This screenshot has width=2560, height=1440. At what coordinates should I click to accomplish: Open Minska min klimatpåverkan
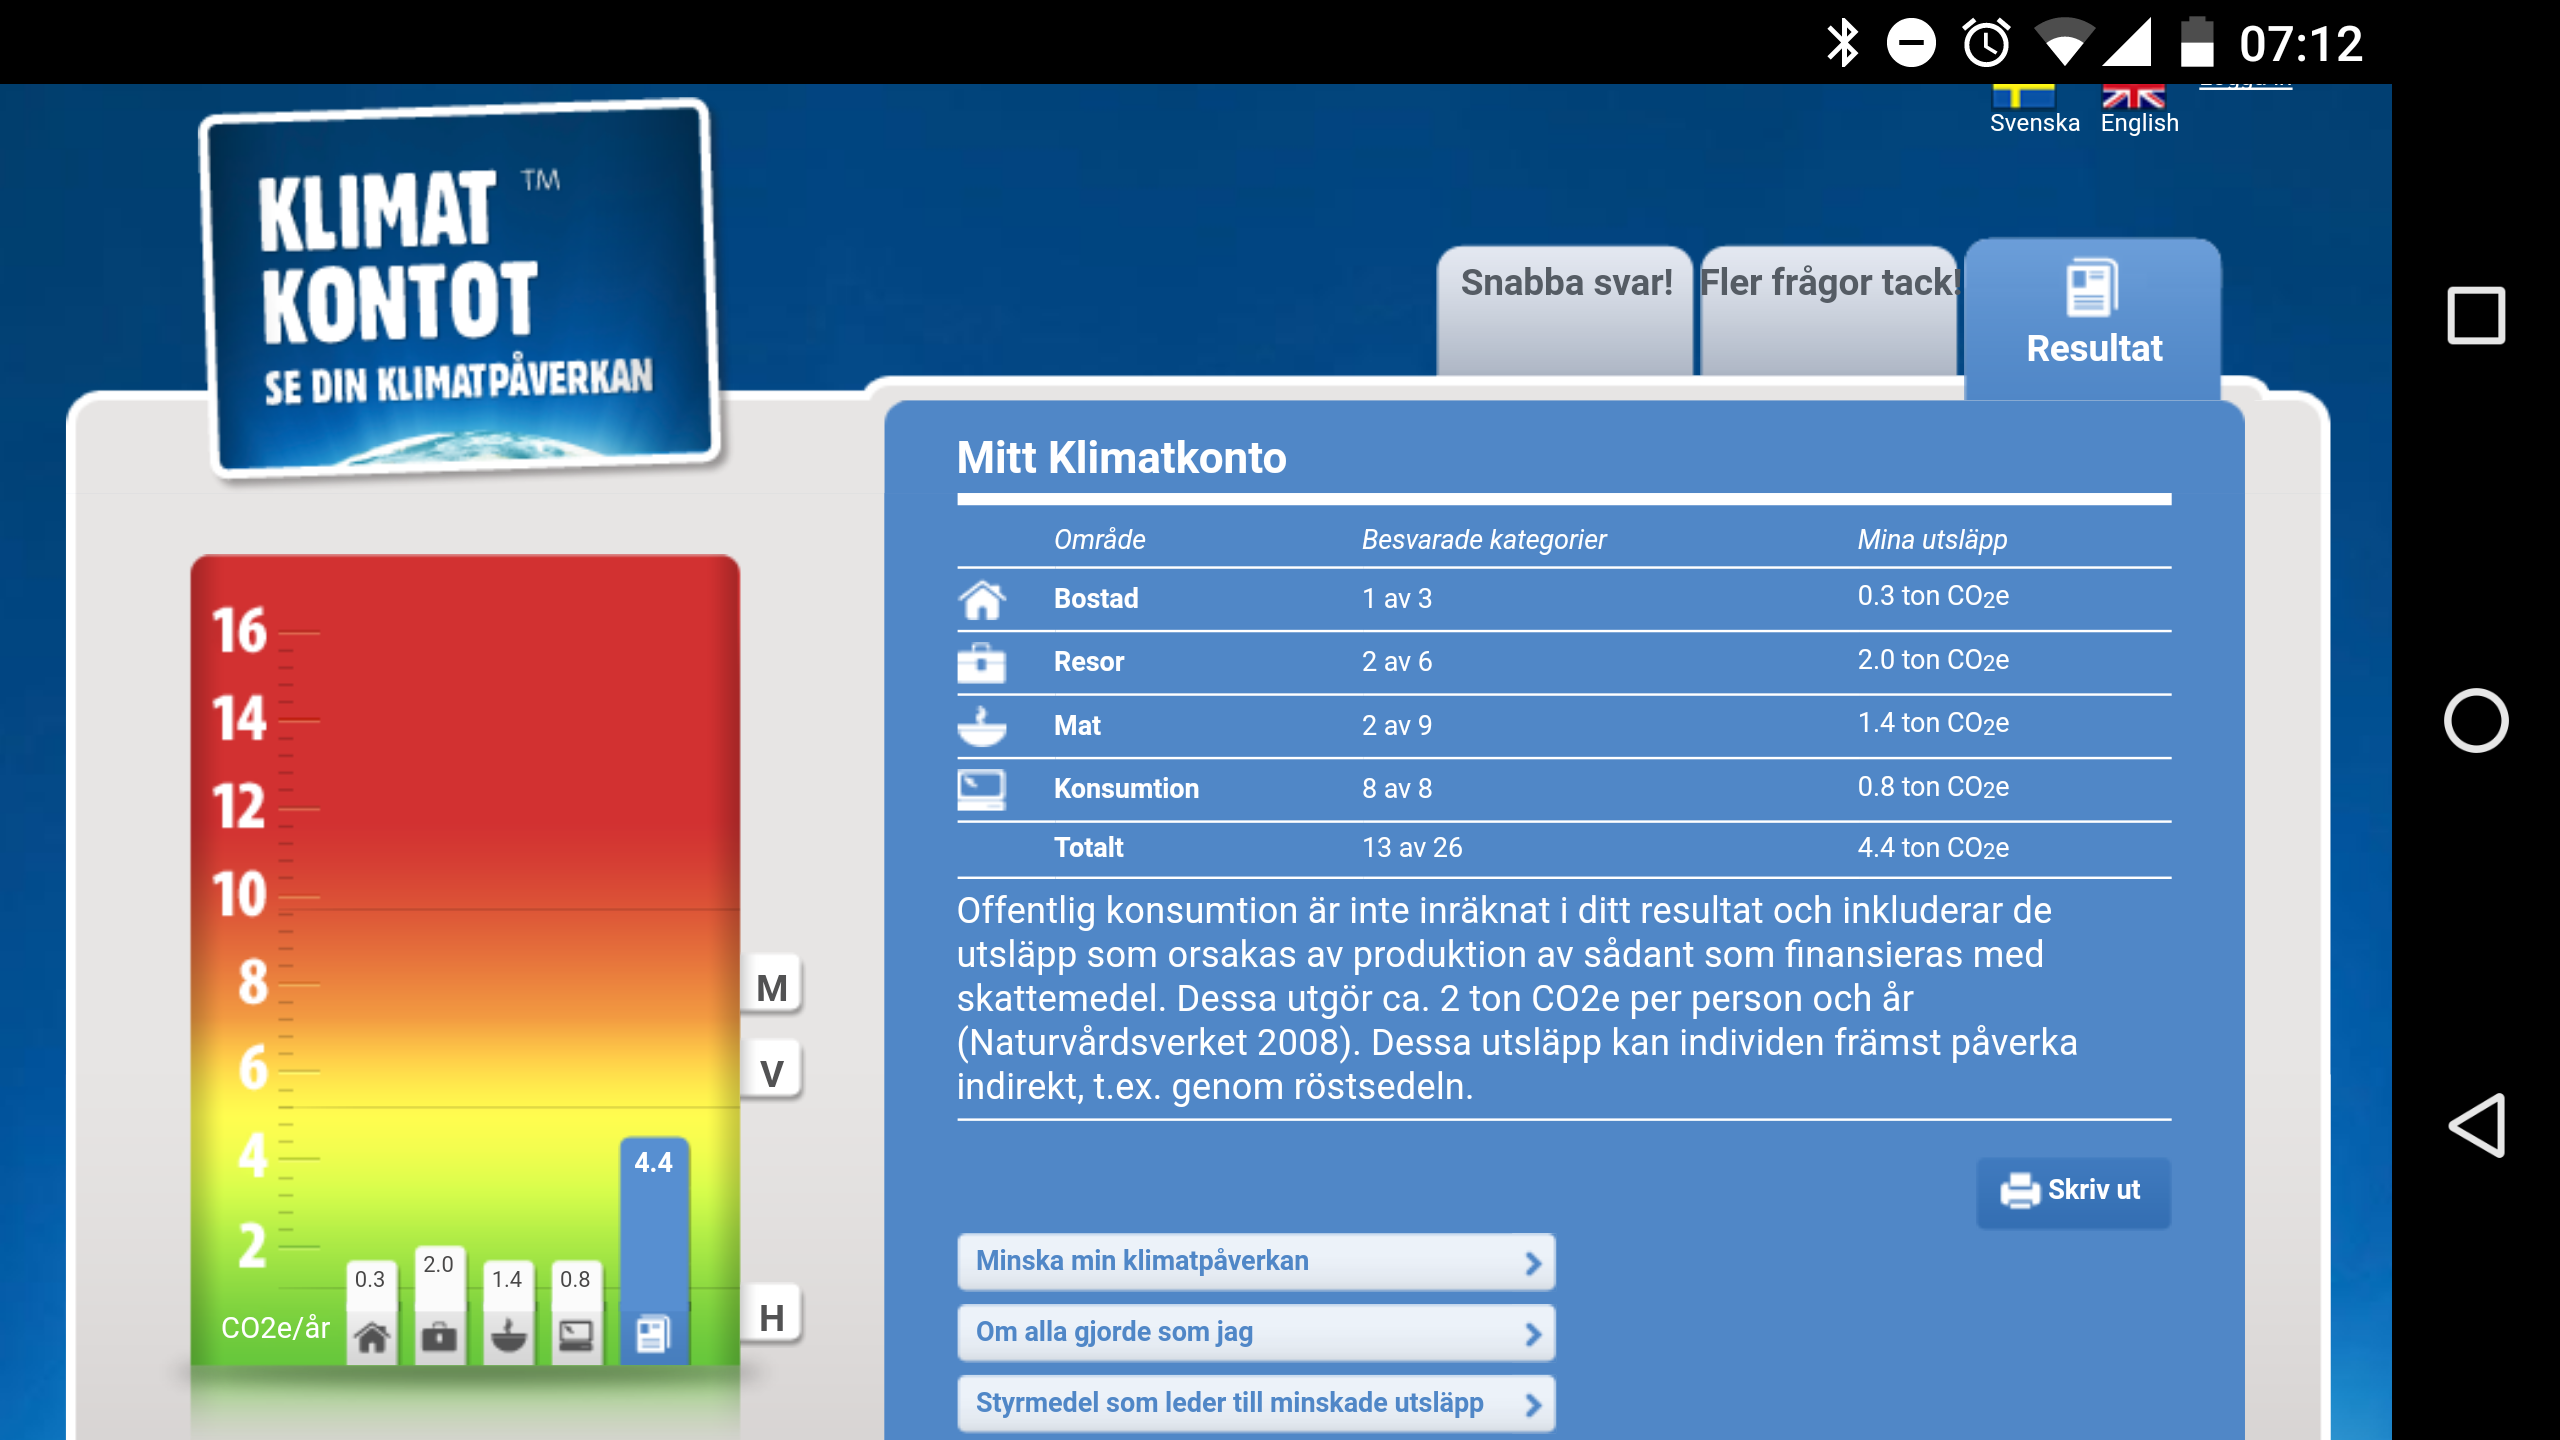(1256, 1262)
